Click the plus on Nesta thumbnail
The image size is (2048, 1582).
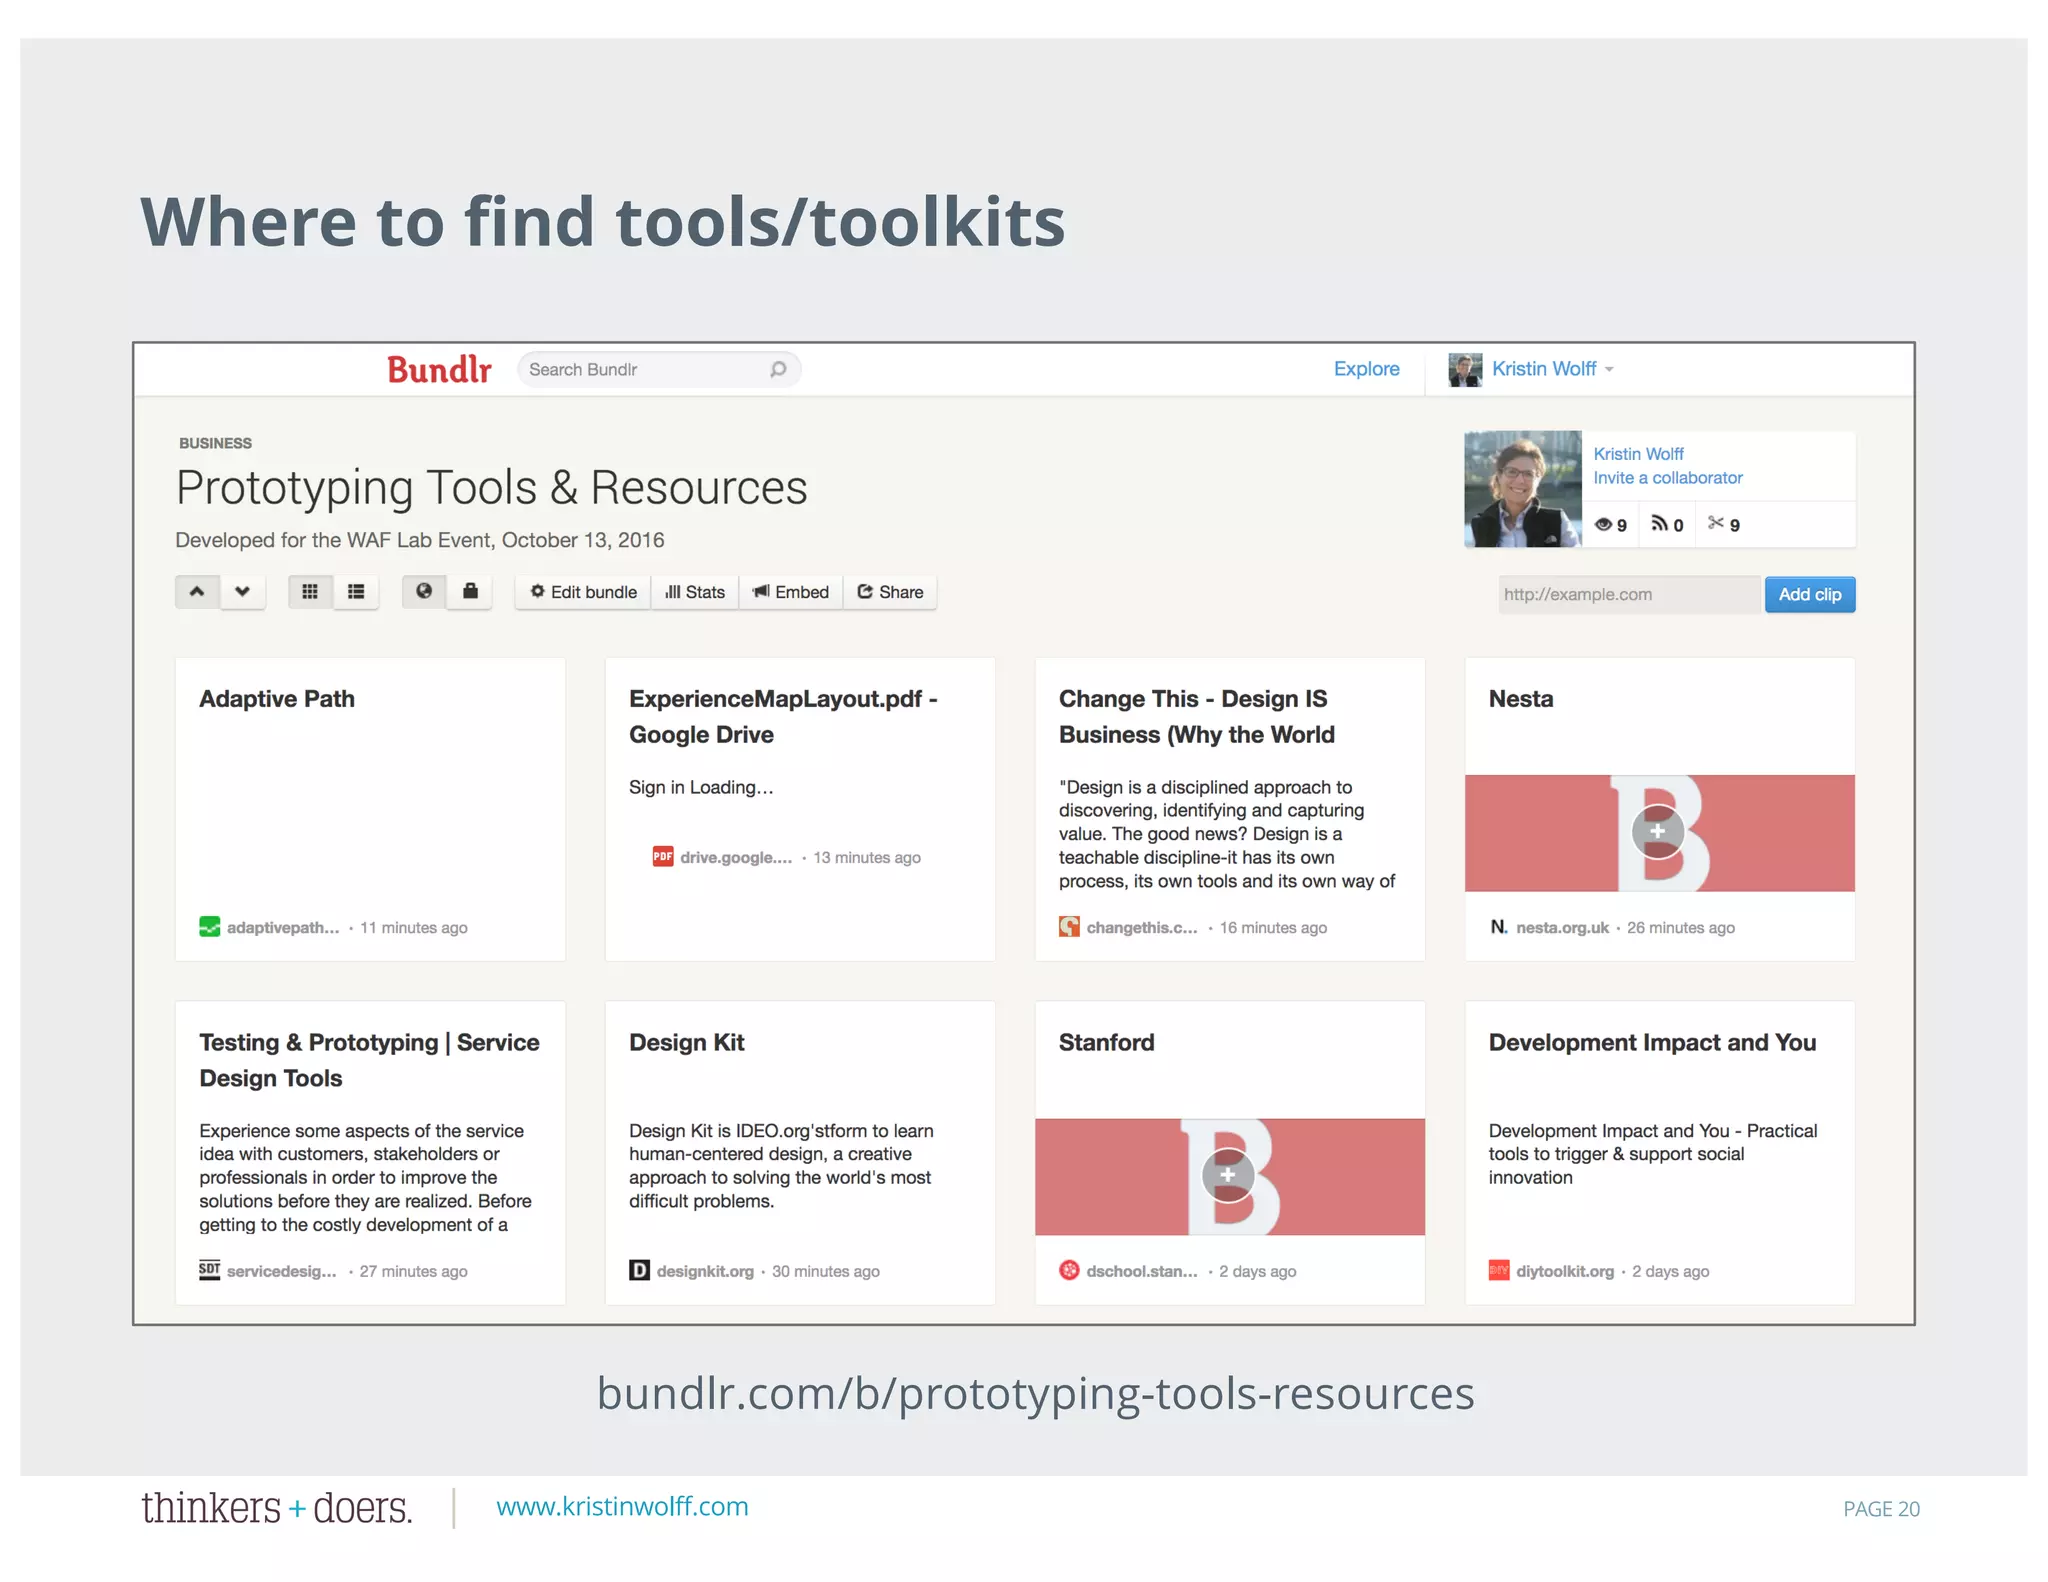pos(1658,832)
